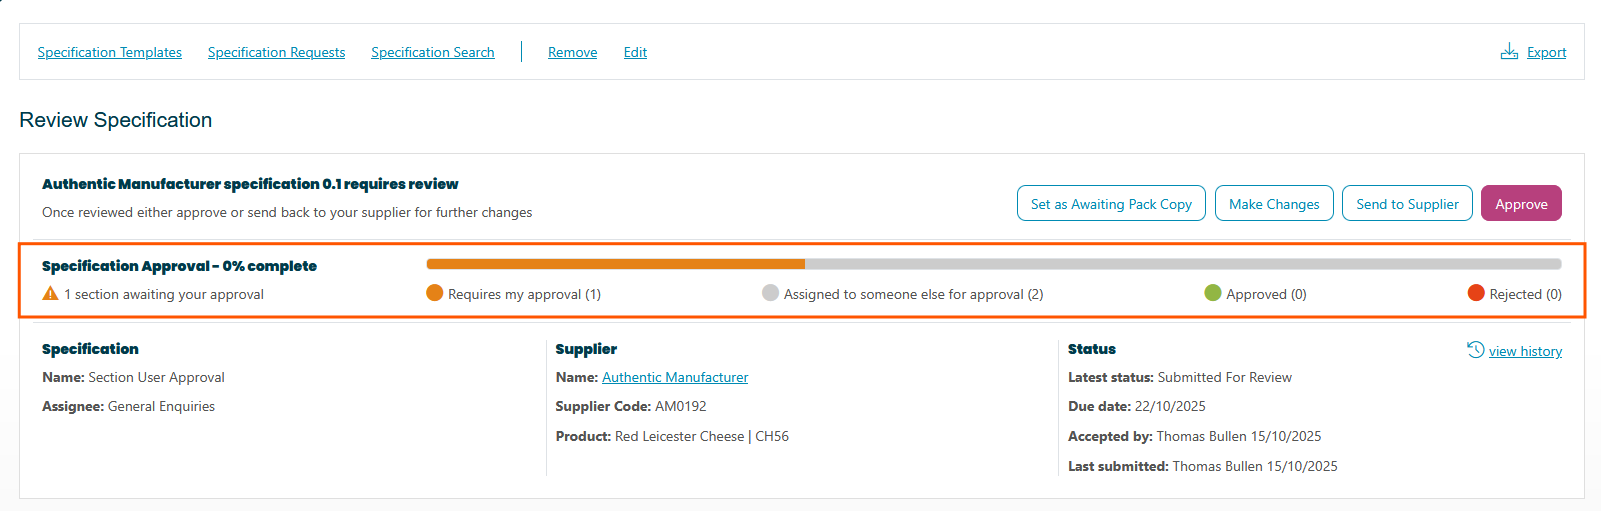Click the grey Assigned to someone else dot

(x=770, y=293)
